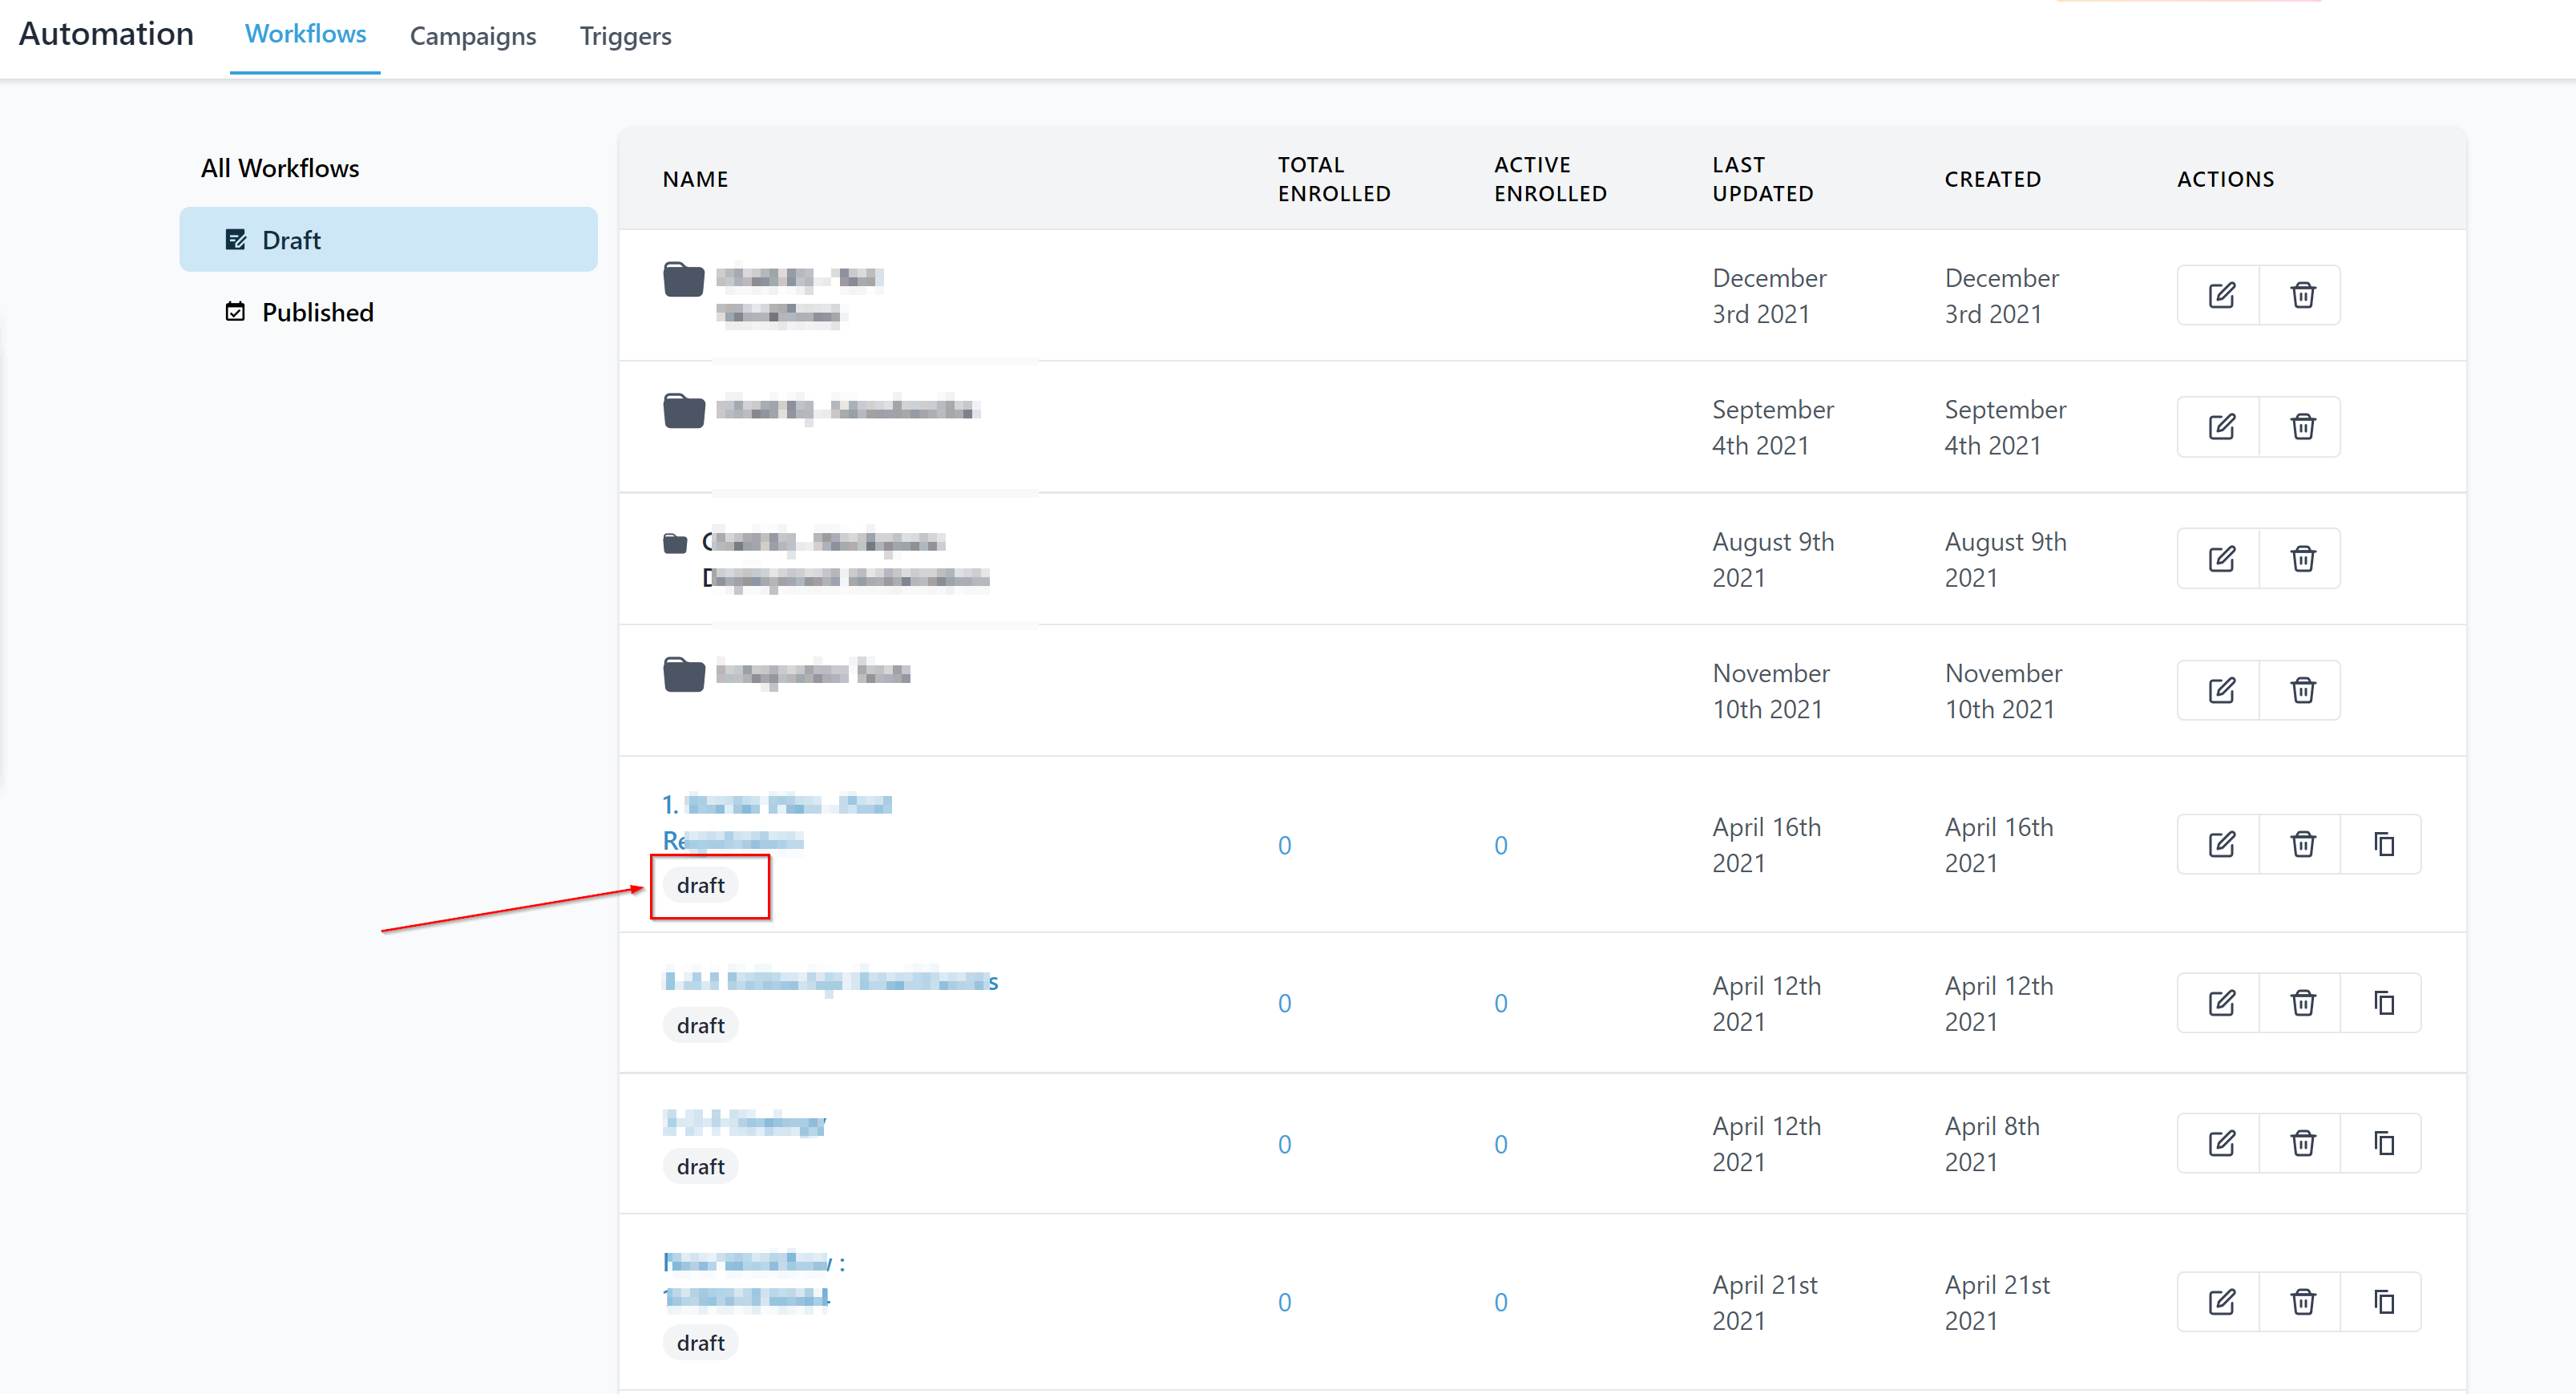Delete the April 21st 2021 workflow
Screen dimensions: 2576x1394
coord(2302,1302)
